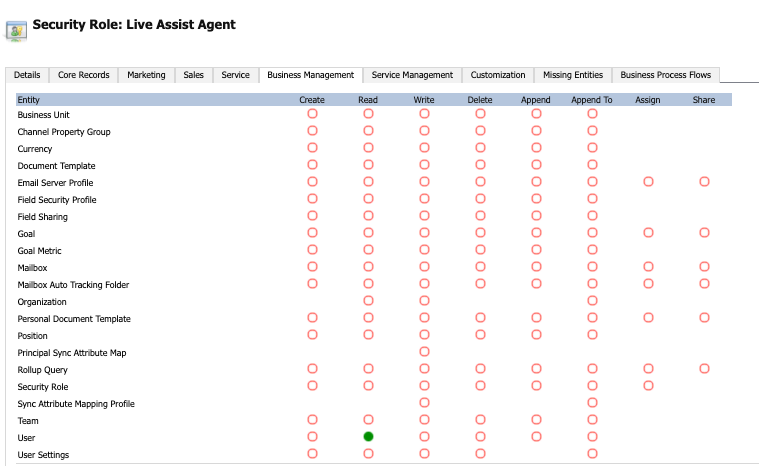The image size is (759, 466).
Task: Toggle Assign privilege for Email Server Profile
Action: [x=648, y=181]
